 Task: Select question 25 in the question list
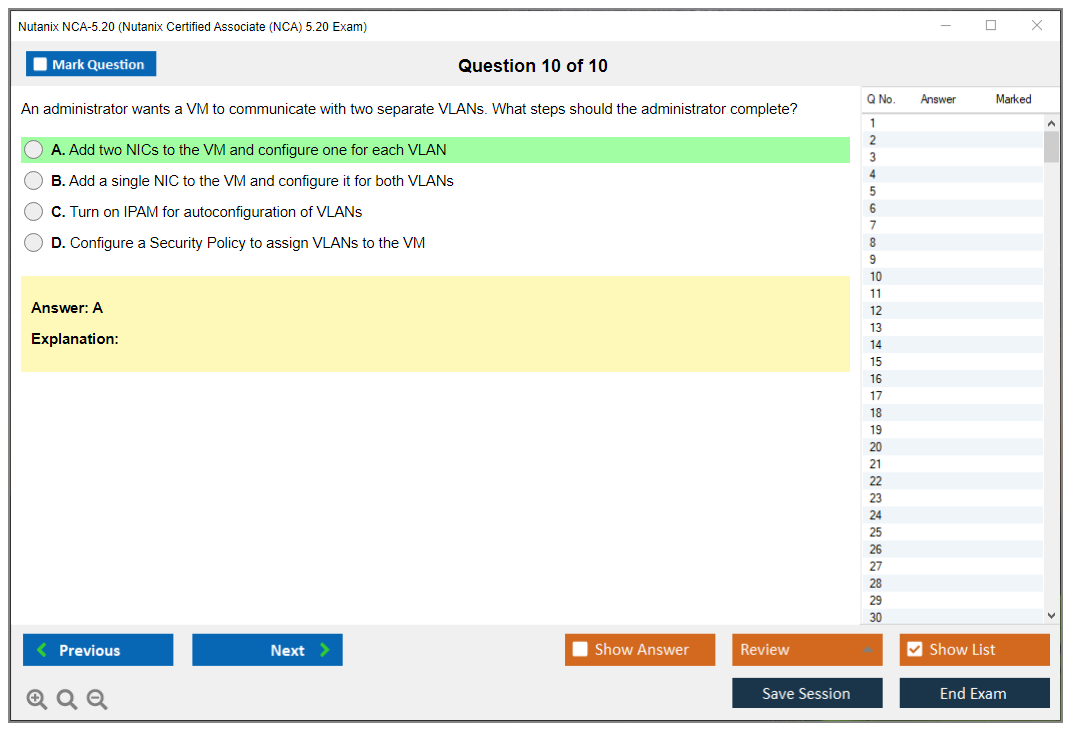point(876,532)
